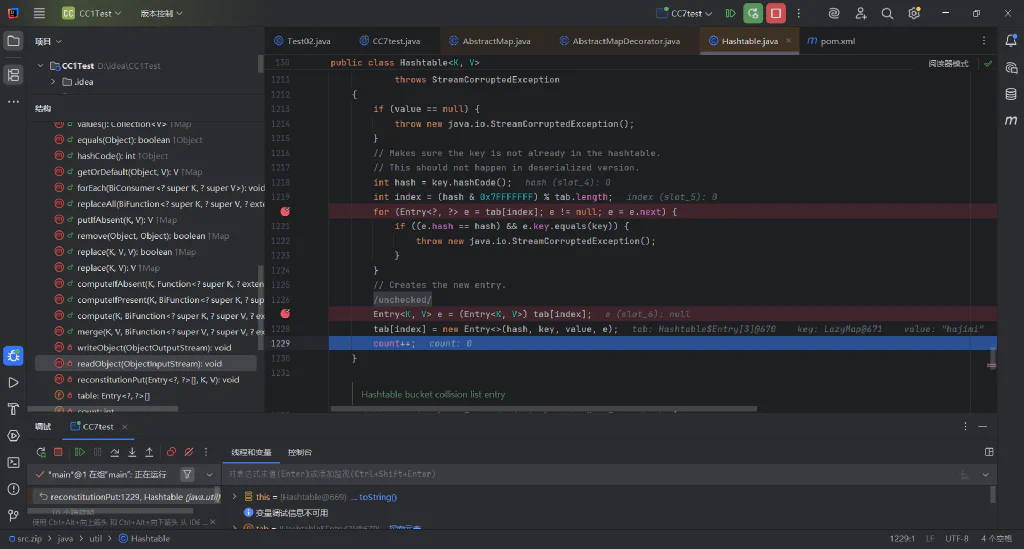Click LF line separator in status bar
This screenshot has width=1024, height=549.
[x=930, y=539]
